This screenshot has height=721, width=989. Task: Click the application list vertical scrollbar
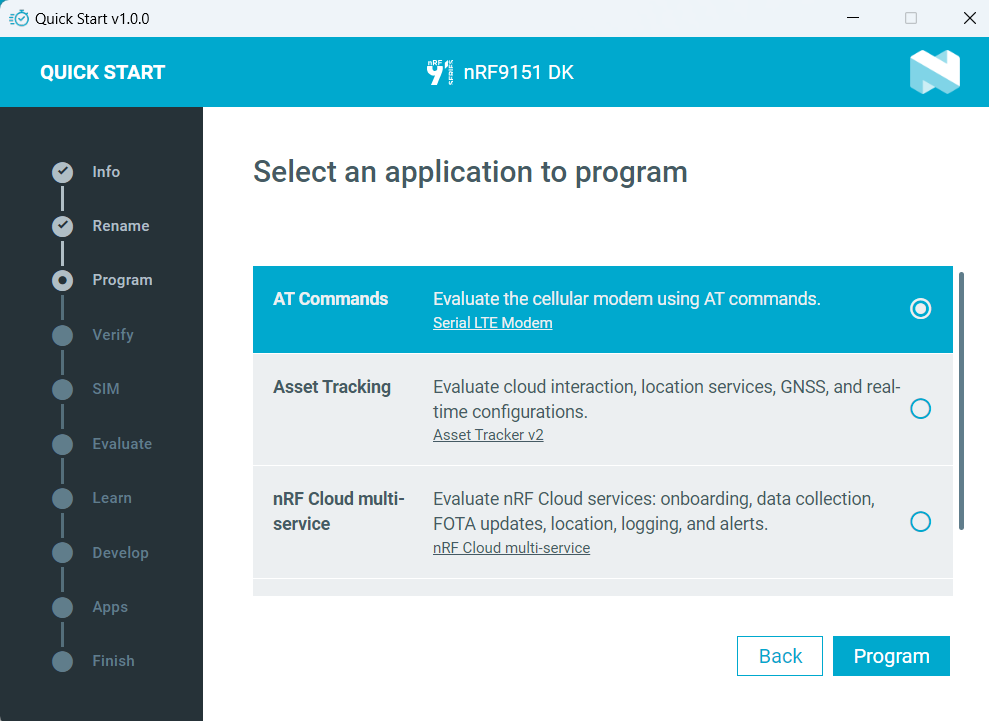click(x=961, y=401)
